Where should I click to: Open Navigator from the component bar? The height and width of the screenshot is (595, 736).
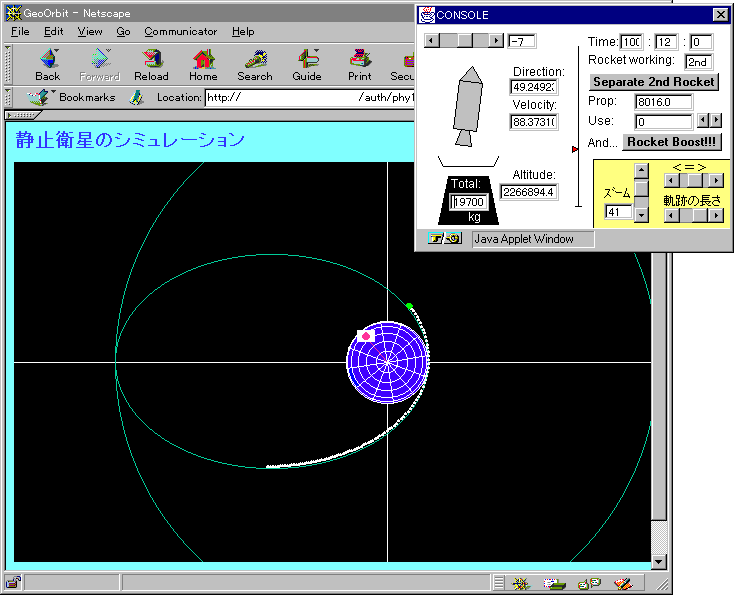520,583
